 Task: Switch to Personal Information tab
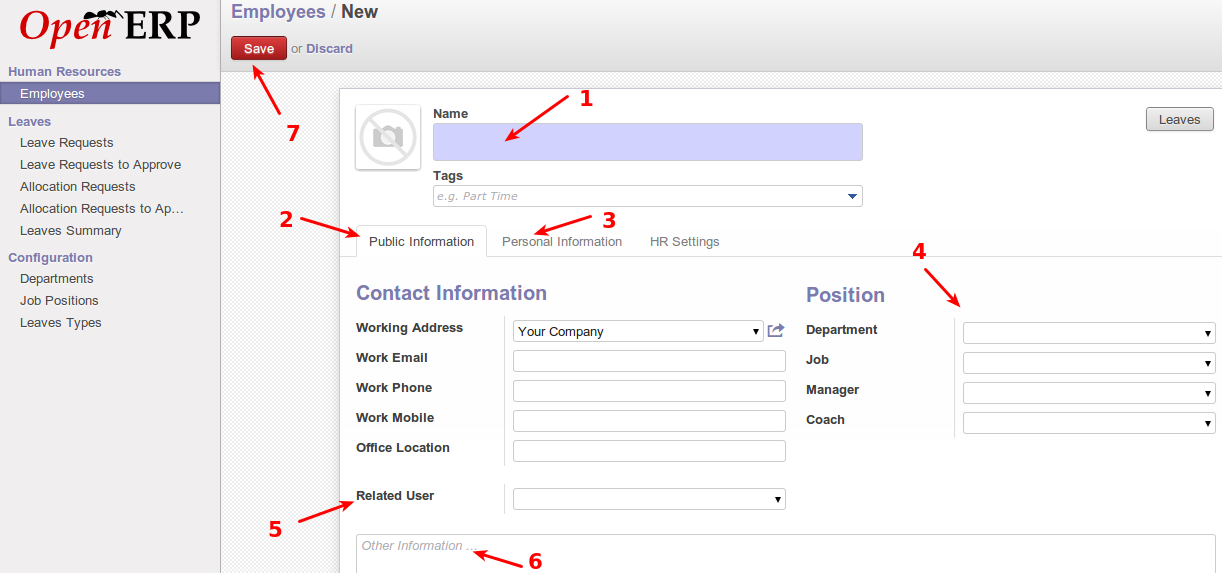pyautogui.click(x=561, y=242)
